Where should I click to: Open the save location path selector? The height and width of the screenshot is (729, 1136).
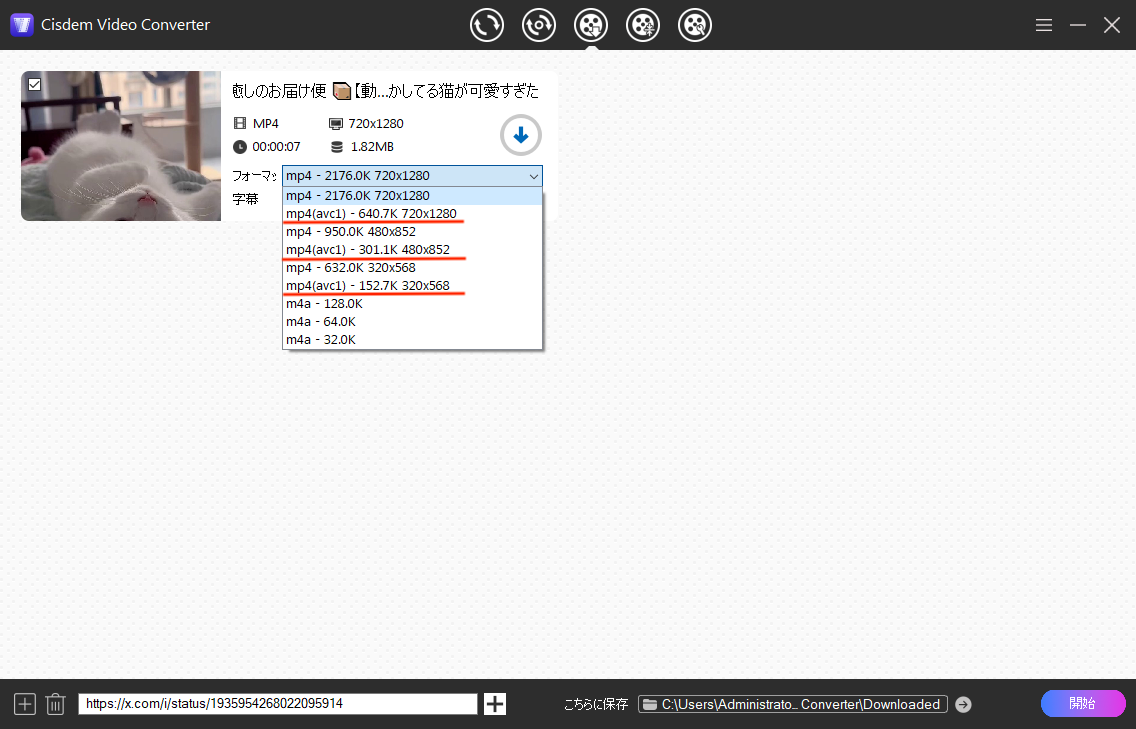(793, 704)
